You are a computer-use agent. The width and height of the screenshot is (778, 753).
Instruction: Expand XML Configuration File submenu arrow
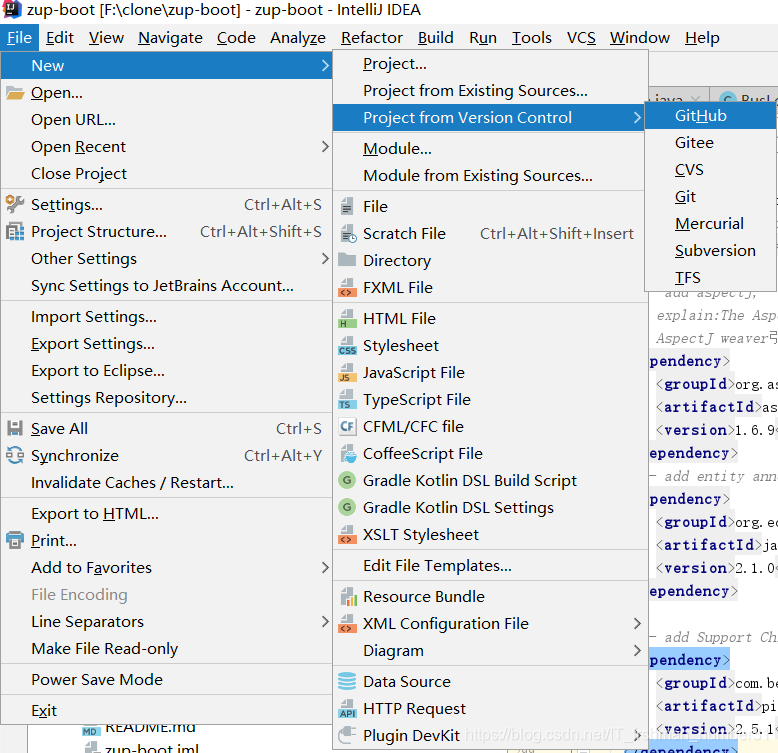click(638, 624)
